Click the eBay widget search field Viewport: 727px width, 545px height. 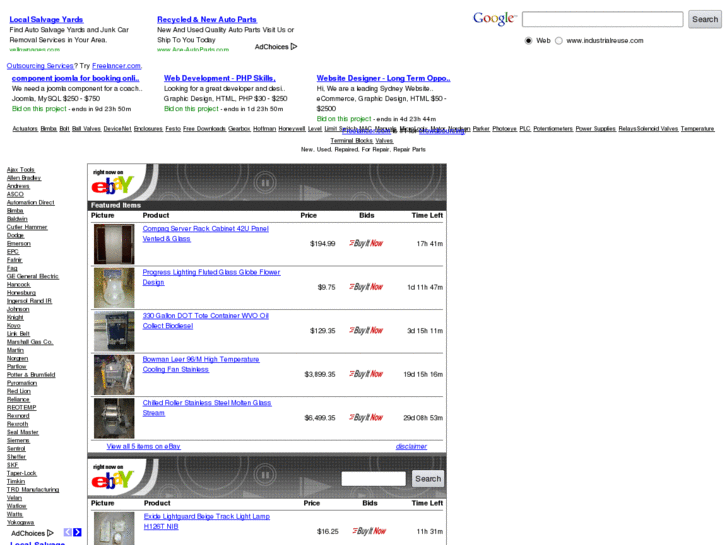tap(373, 479)
